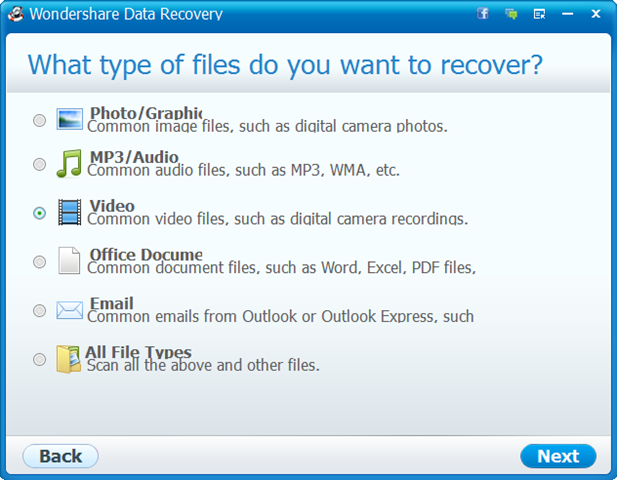617x480 pixels.
Task: Click the Office Document label text
Action: point(146,254)
